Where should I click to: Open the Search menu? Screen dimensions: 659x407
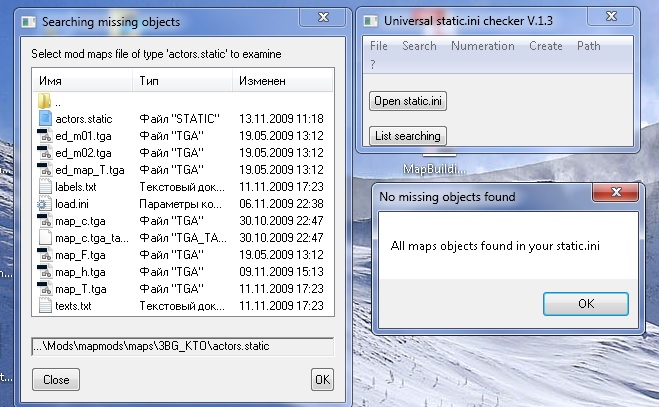pyautogui.click(x=419, y=46)
